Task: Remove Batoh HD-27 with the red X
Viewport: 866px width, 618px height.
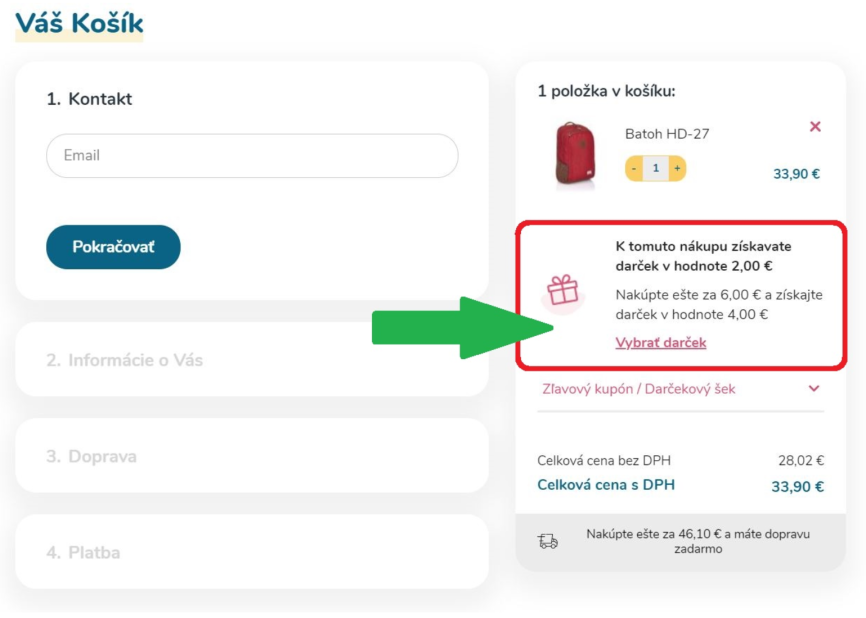Action: tap(815, 126)
